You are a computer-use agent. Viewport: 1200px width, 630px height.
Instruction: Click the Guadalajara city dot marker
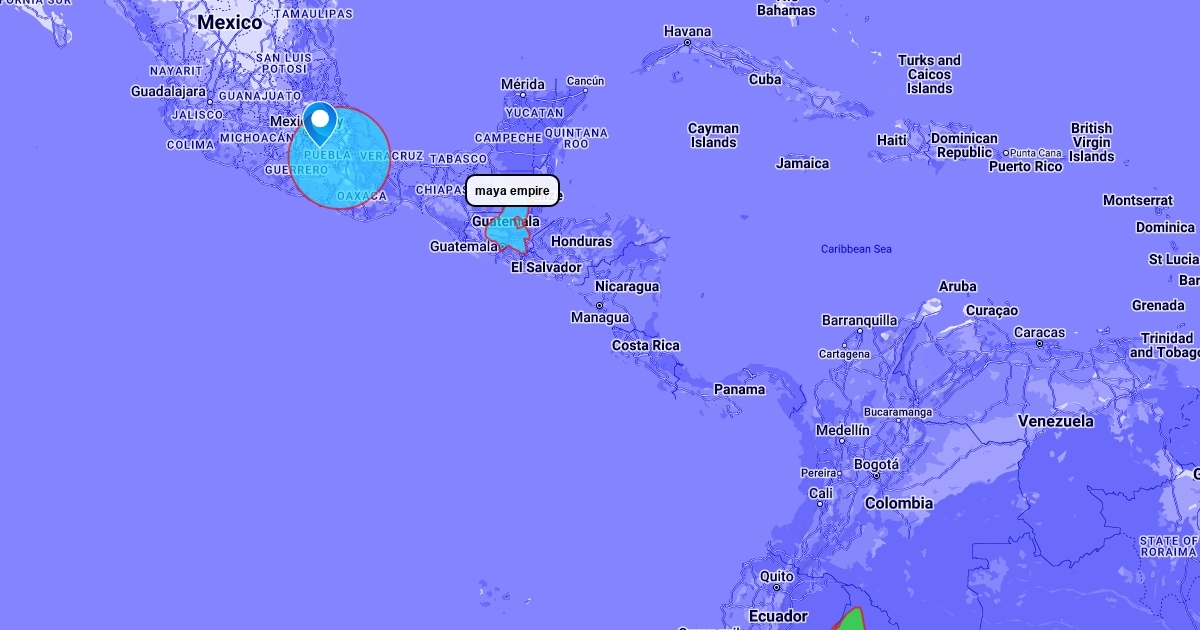(x=210, y=101)
